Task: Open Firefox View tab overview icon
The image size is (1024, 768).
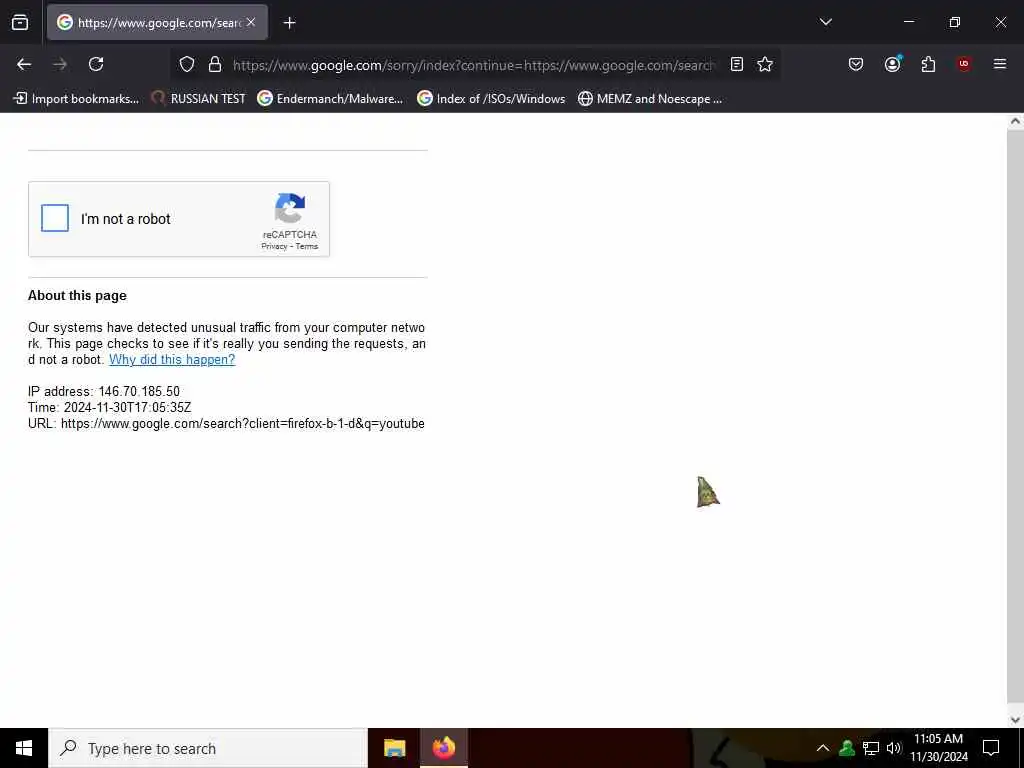Action: [x=20, y=23]
